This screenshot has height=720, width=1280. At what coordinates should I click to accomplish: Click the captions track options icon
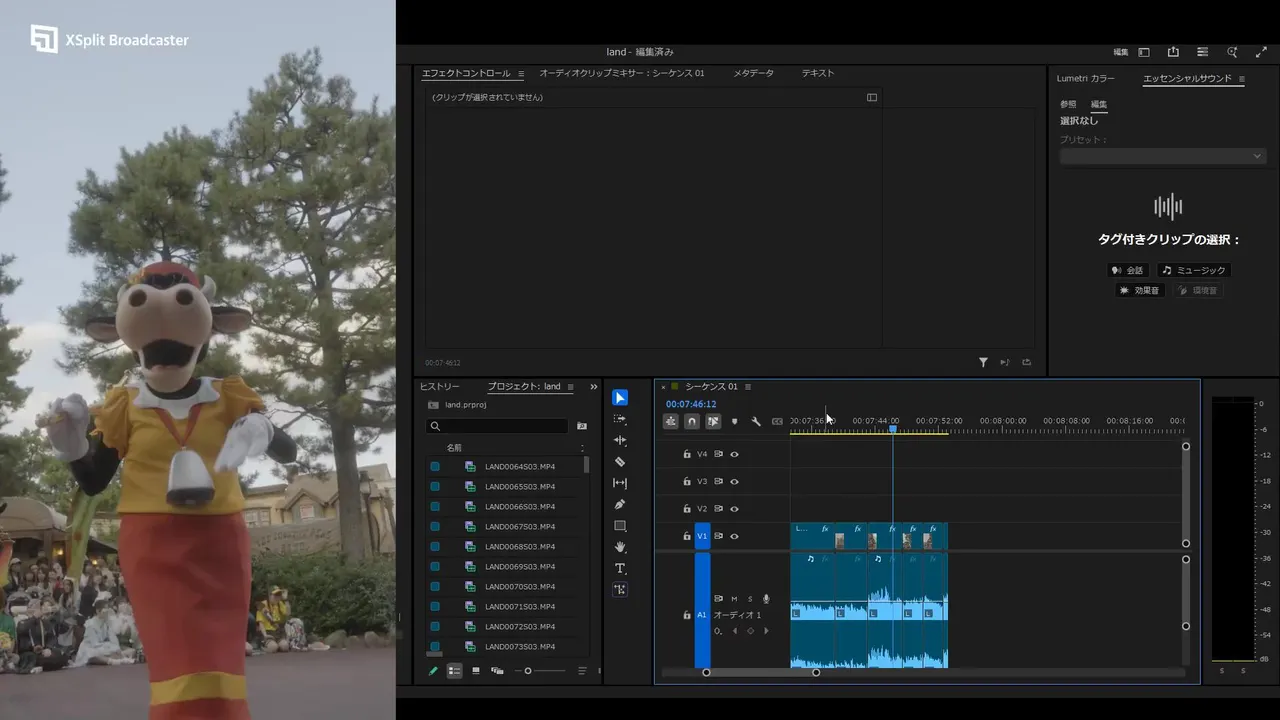[777, 421]
